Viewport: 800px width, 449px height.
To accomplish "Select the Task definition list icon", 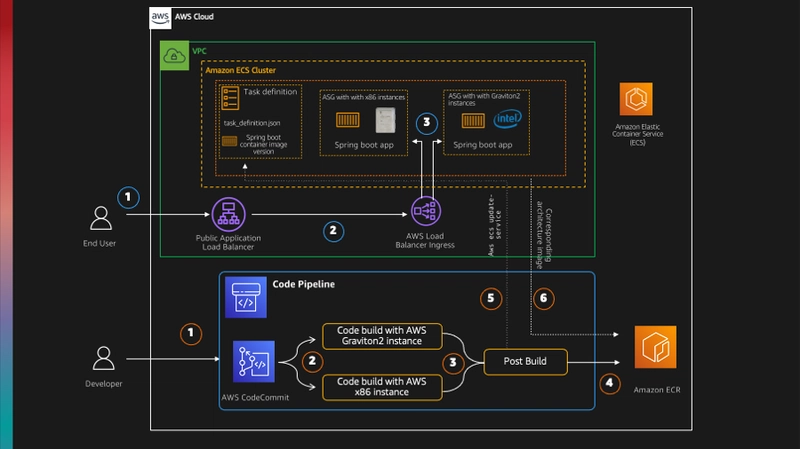I will [x=230, y=97].
